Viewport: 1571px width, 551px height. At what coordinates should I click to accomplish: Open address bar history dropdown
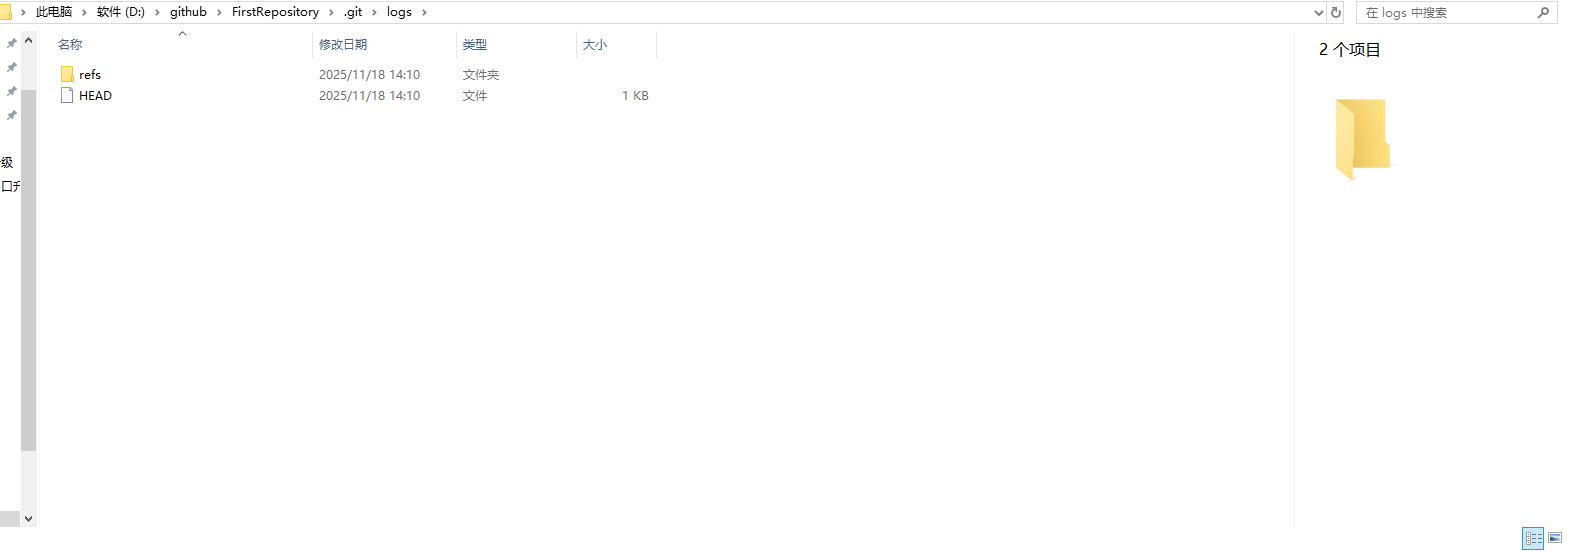coord(1318,12)
